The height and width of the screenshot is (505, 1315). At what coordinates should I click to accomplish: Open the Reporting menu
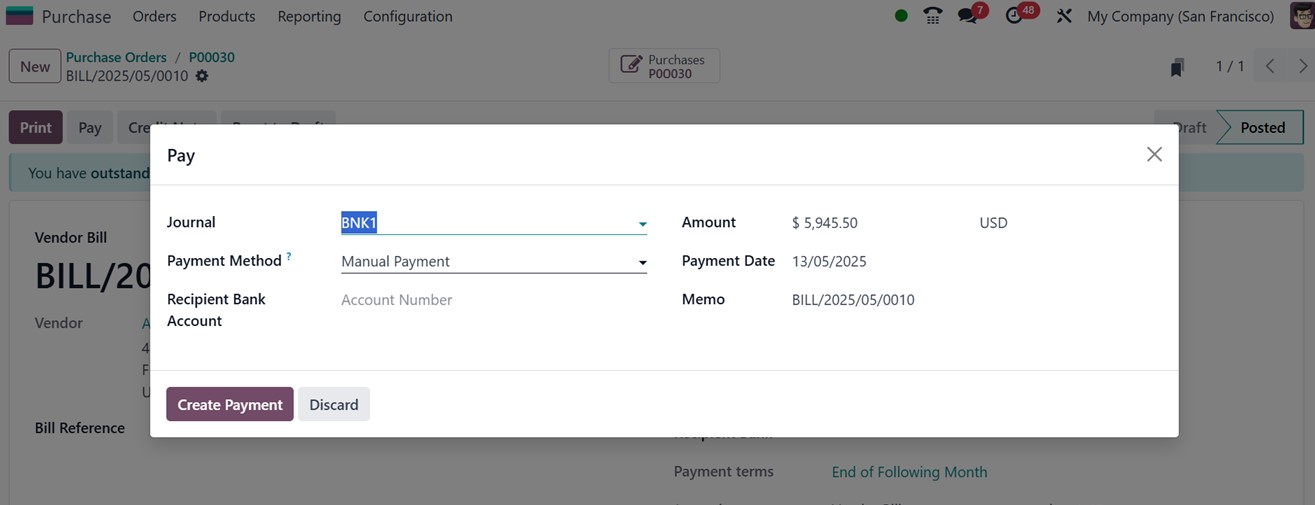click(309, 16)
